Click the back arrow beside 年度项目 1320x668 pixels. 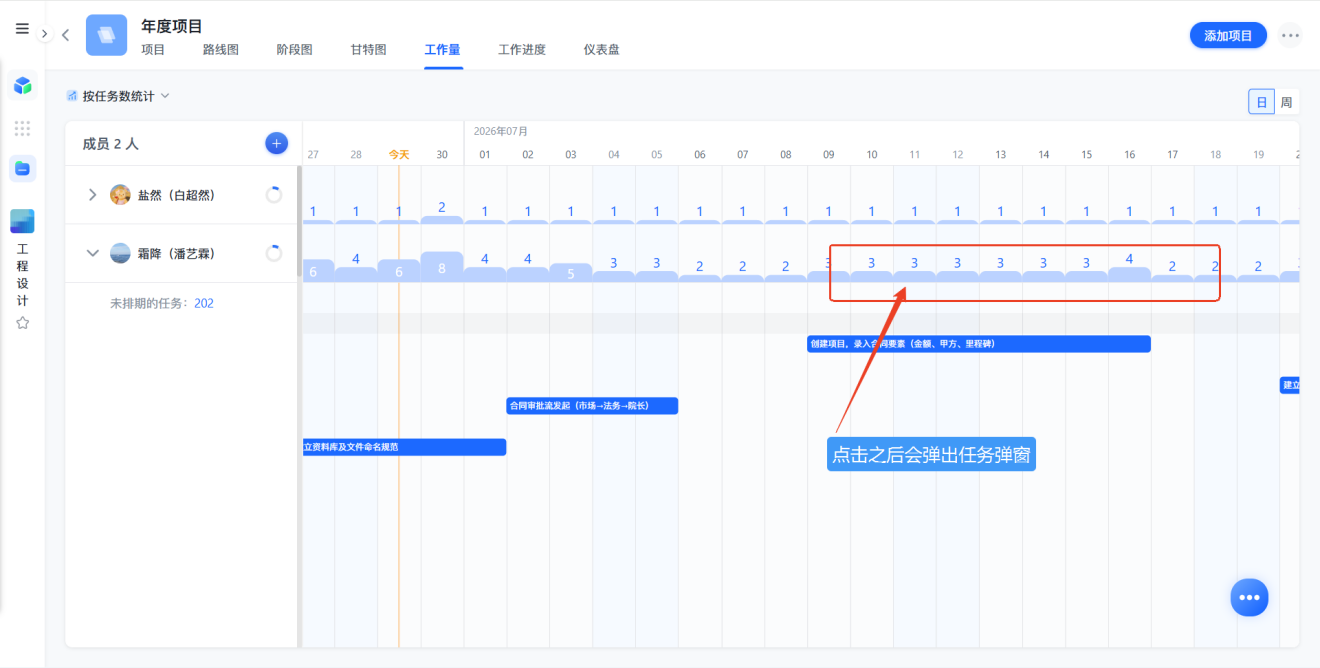click(65, 35)
